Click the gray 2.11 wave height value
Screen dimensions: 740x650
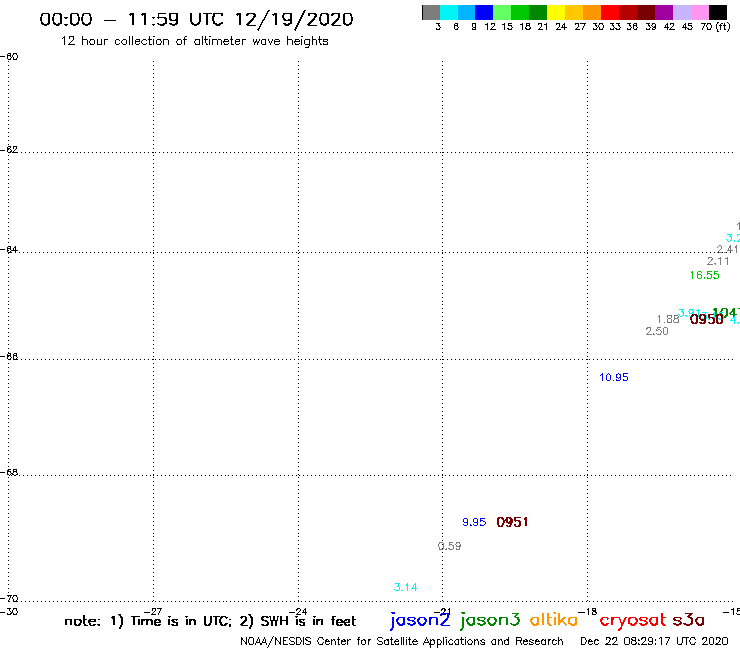click(x=718, y=261)
